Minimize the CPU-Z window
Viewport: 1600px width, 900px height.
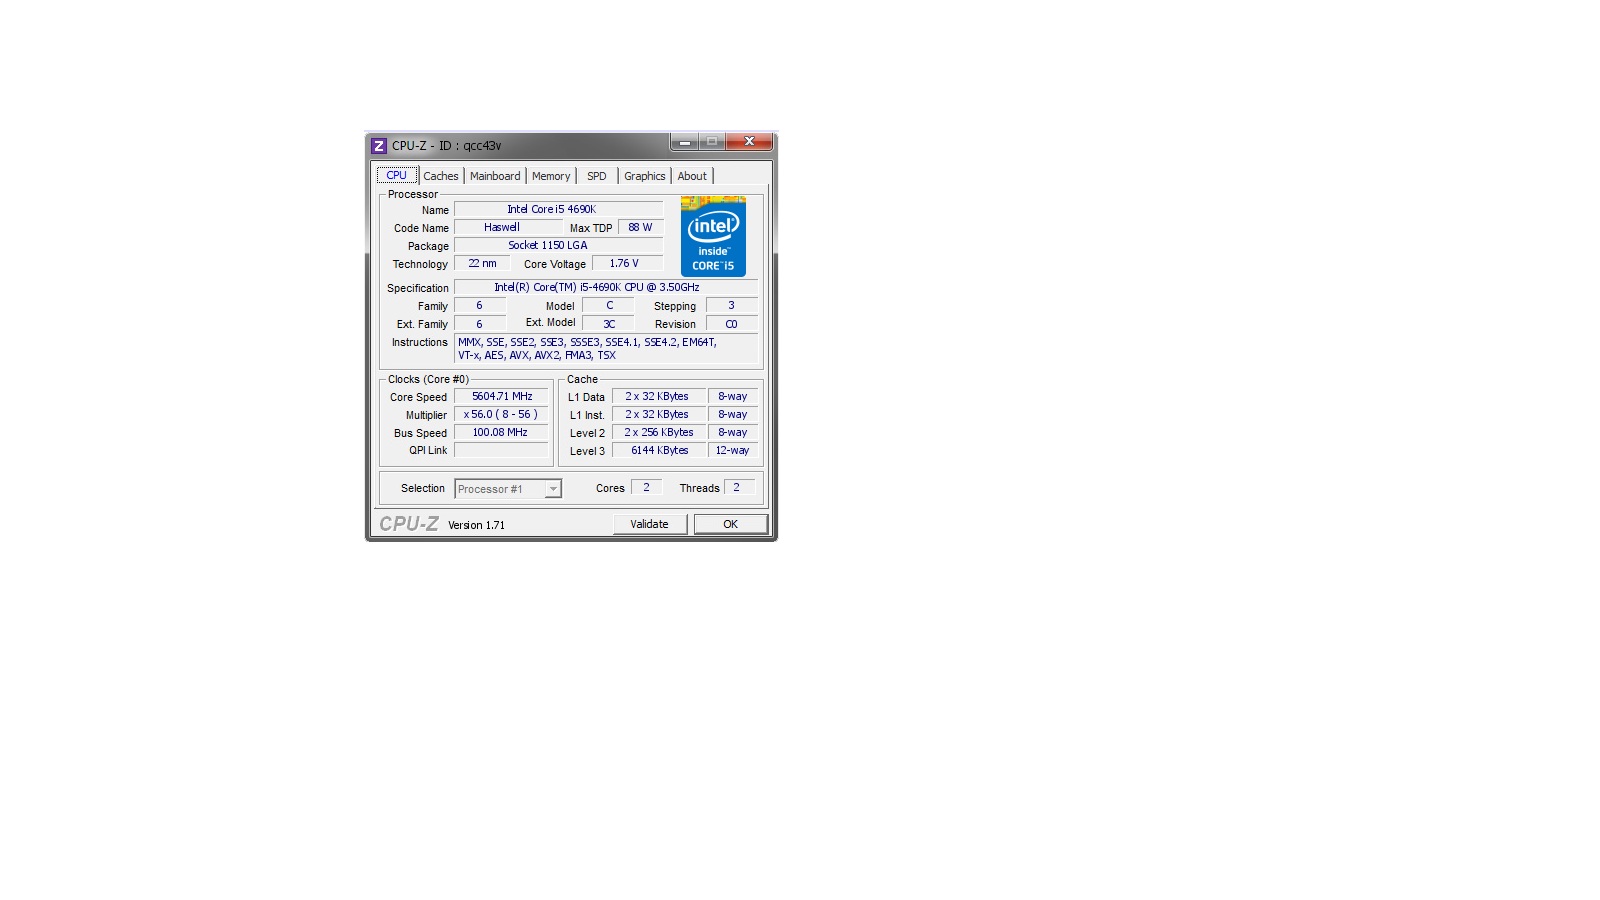coord(685,142)
